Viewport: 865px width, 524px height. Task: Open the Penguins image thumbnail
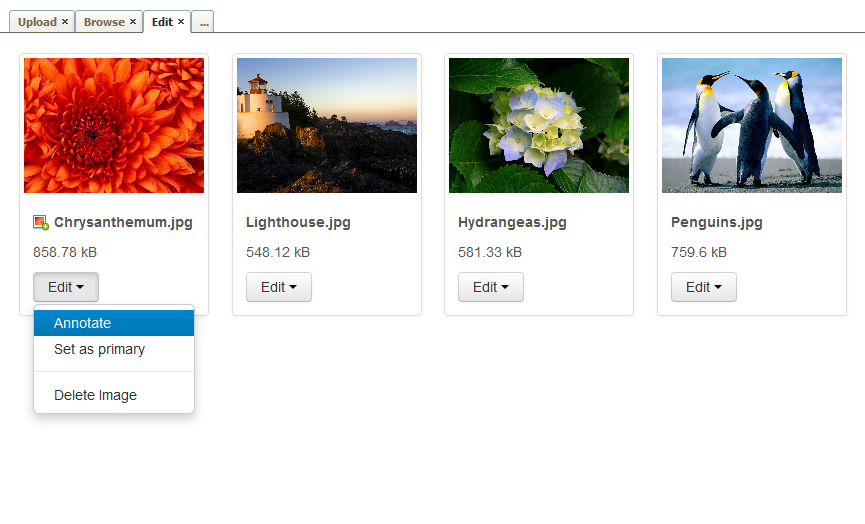click(752, 125)
